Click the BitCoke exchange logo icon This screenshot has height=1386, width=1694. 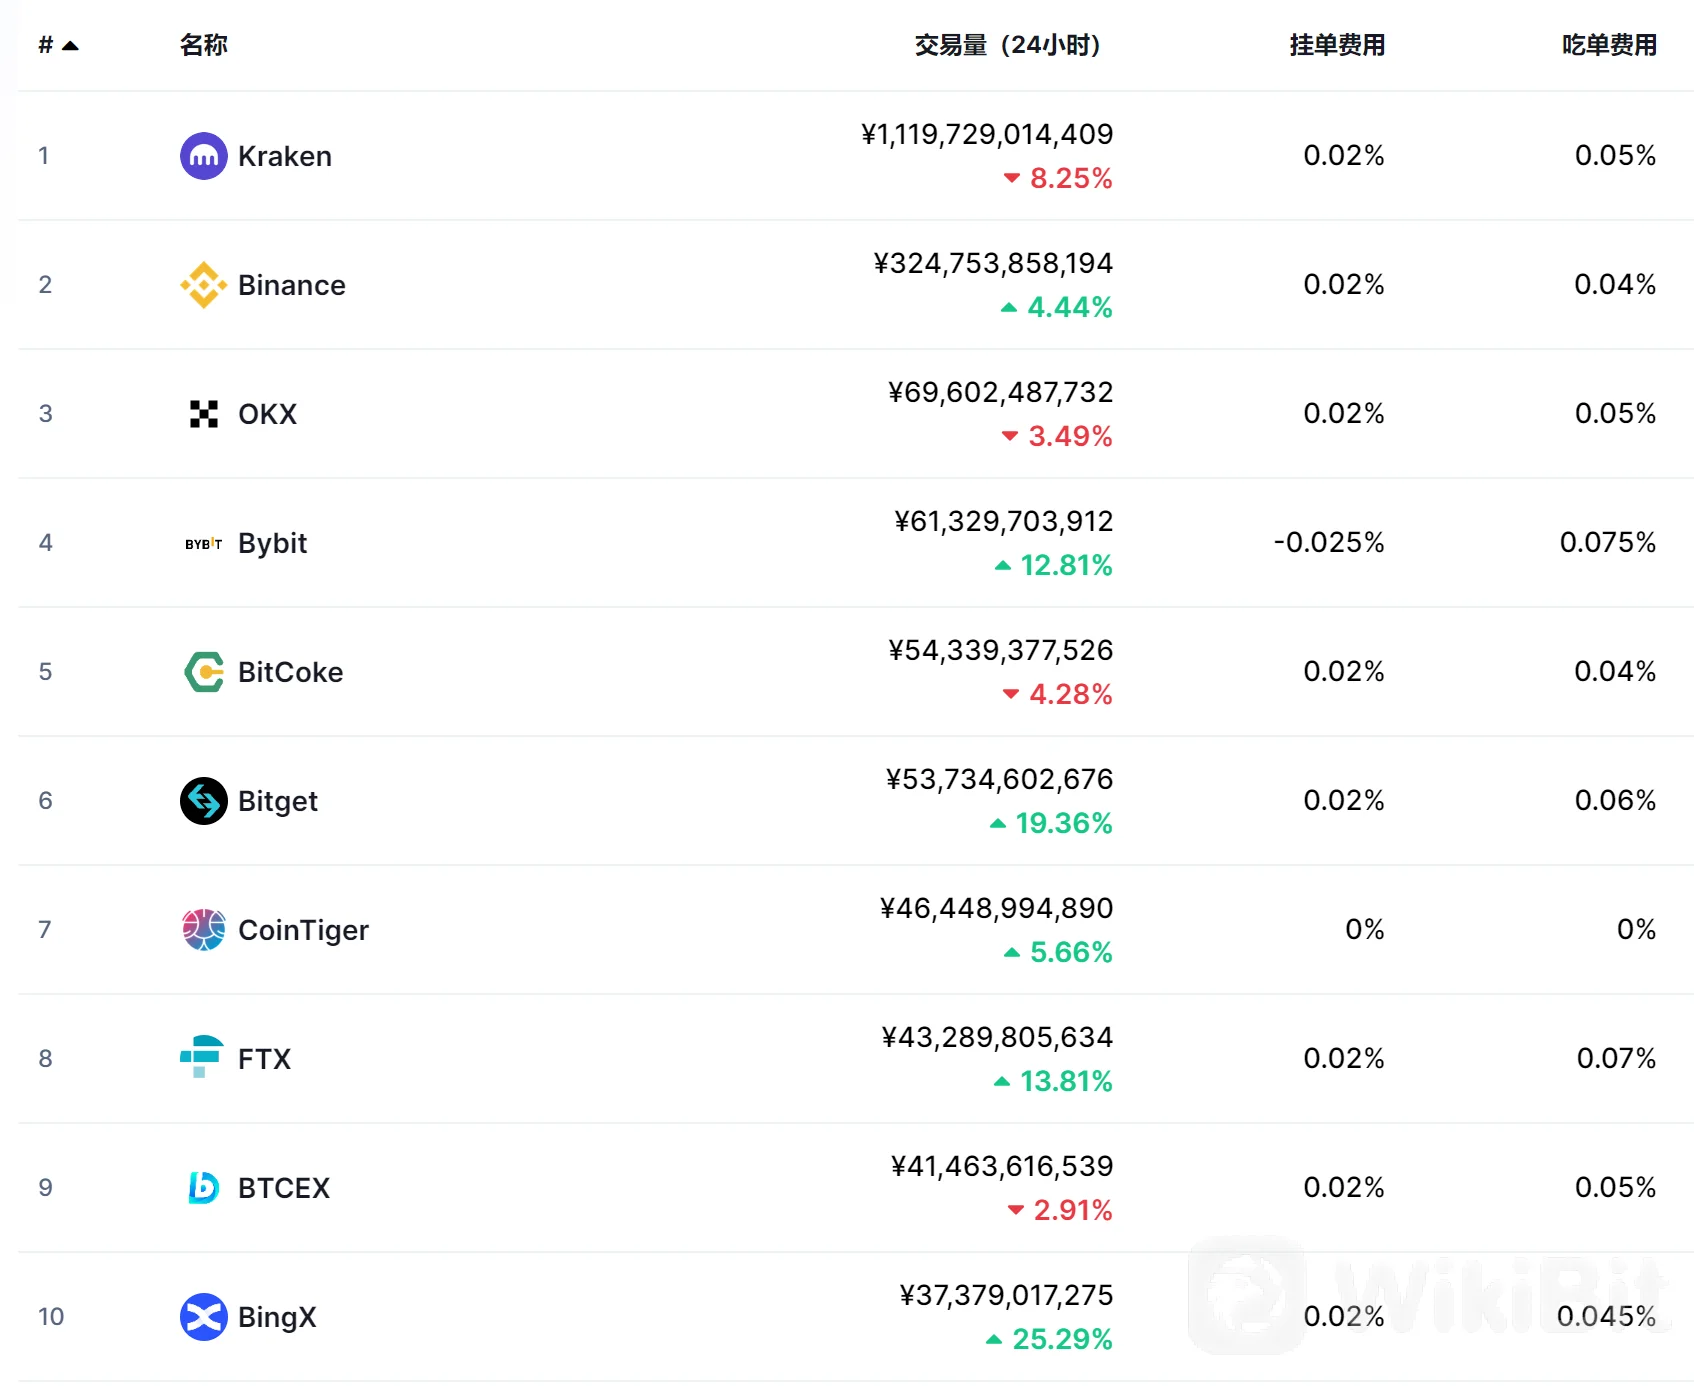tap(203, 672)
